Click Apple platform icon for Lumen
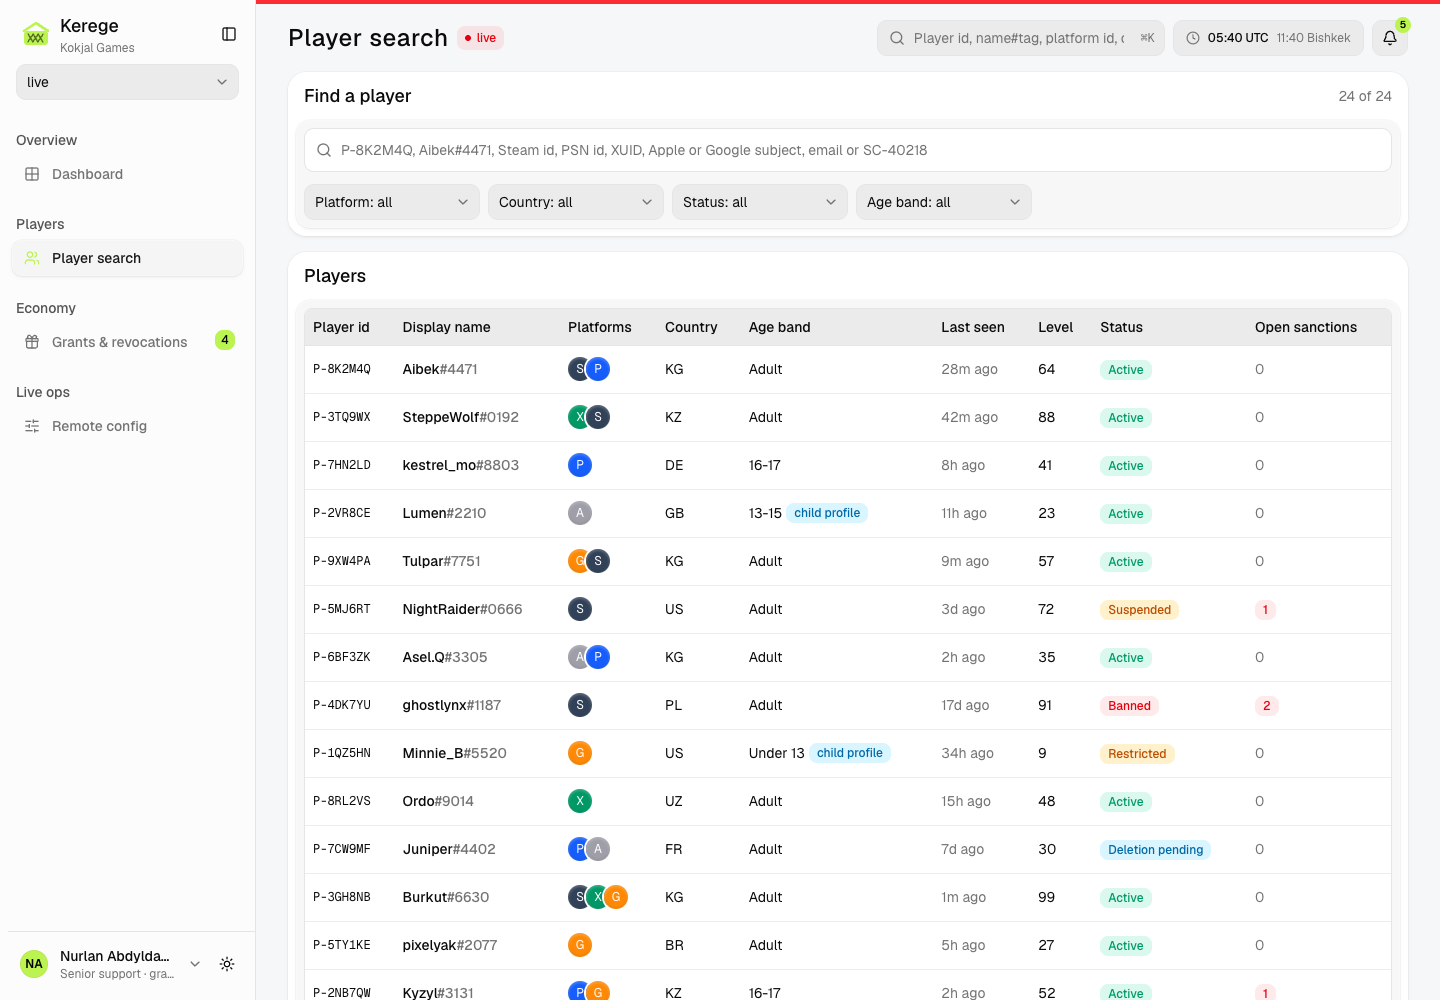 point(580,513)
